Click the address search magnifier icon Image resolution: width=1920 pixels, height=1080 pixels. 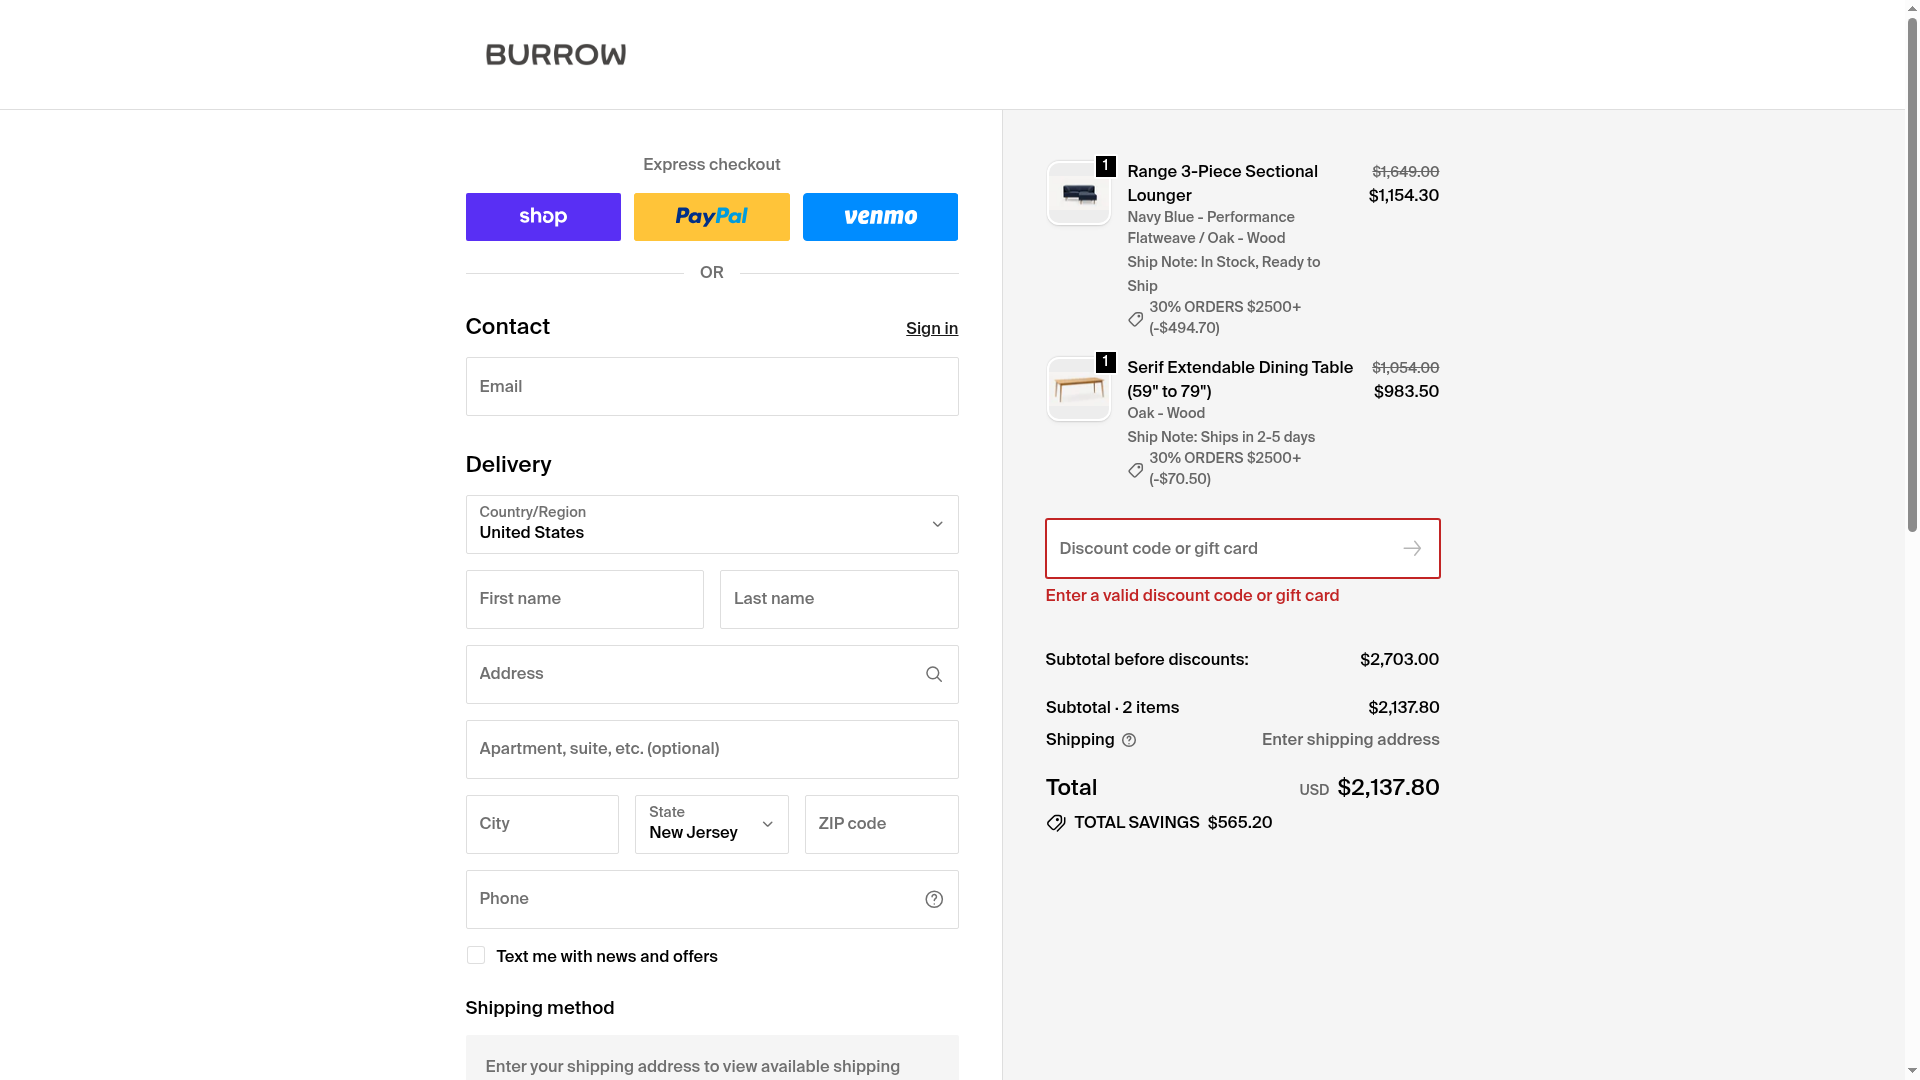[933, 675]
